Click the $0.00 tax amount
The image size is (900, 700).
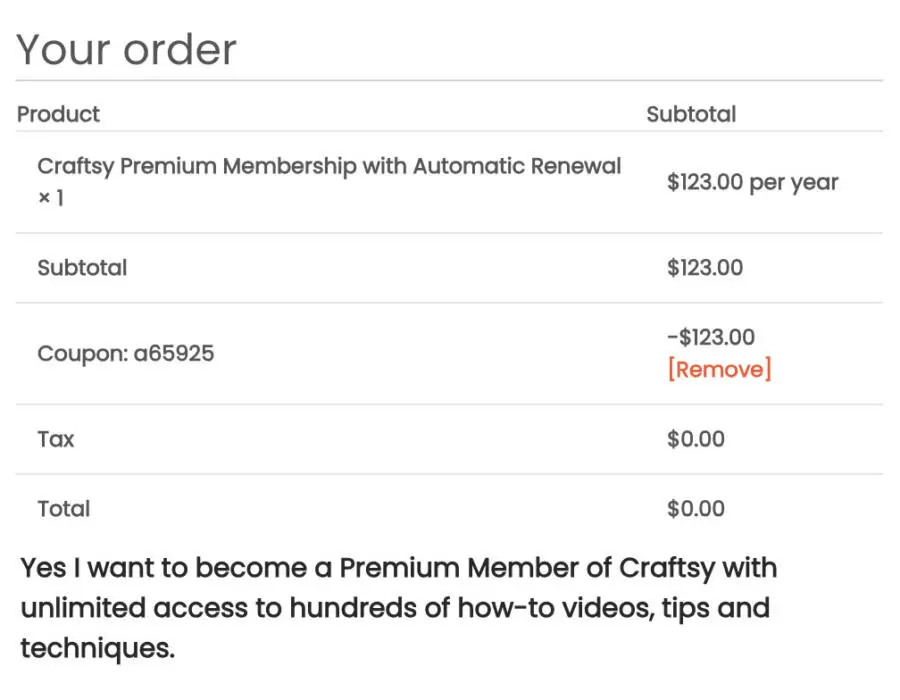(696, 440)
